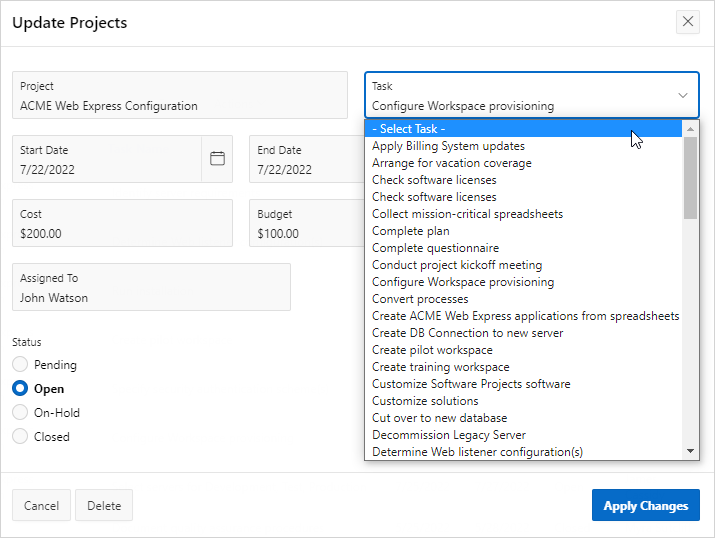The height and width of the screenshot is (538, 715).
Task: Select the Pending status radio button
Action: (20, 364)
